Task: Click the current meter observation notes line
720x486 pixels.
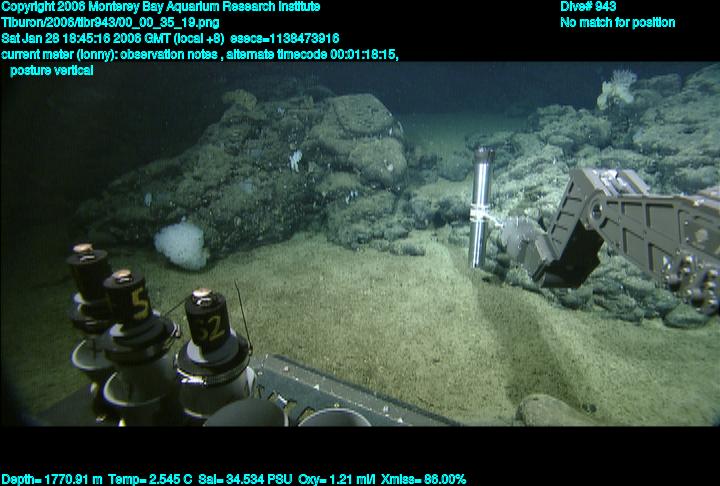Action: click(x=200, y=55)
